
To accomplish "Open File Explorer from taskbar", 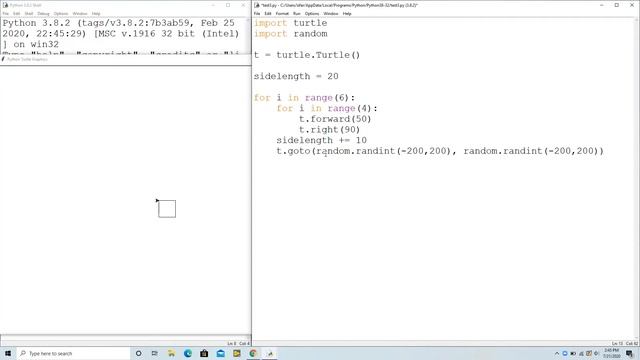I will coord(171,353).
